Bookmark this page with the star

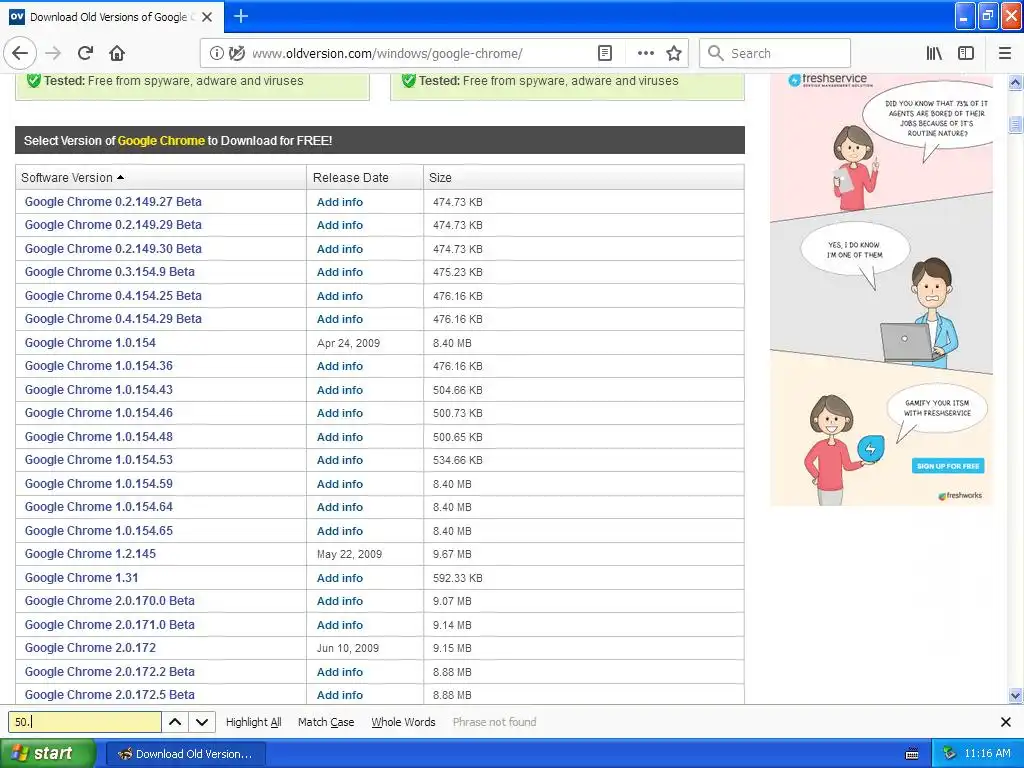[x=674, y=54]
